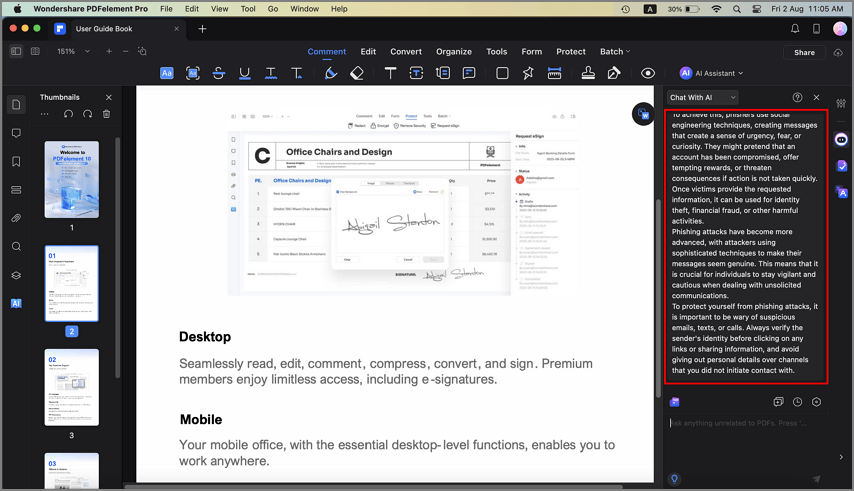Image resolution: width=854 pixels, height=491 pixels.
Task: Open the Window menu in menu bar
Action: (x=304, y=9)
